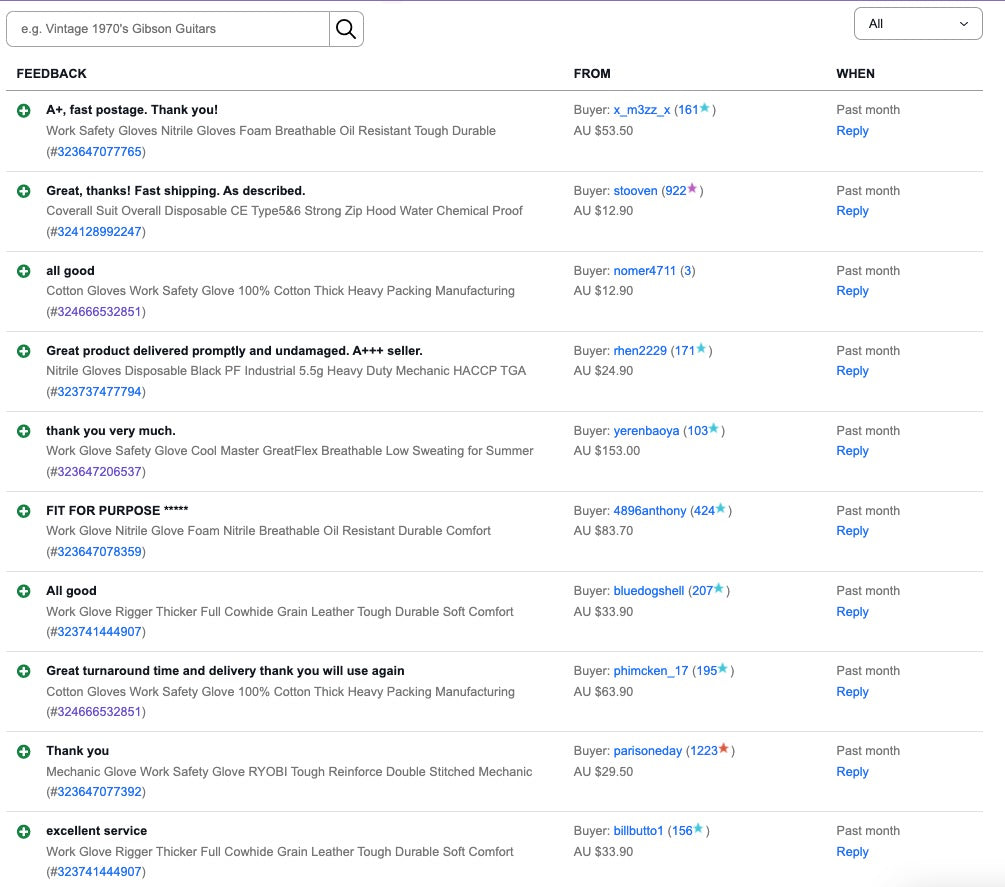
Task: Click title 'Nitrile Gloves Disposable Black PF Industrial'
Action: pos(286,371)
